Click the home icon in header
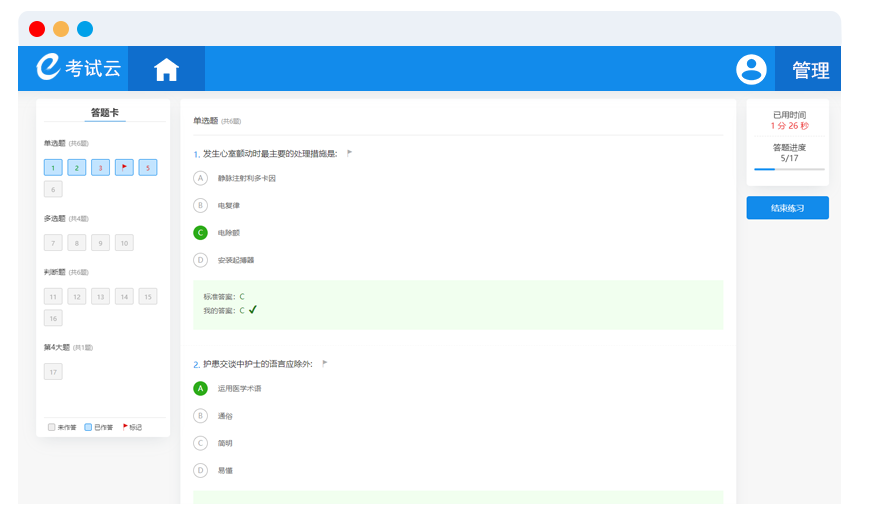This screenshot has width=871, height=516. coord(166,69)
